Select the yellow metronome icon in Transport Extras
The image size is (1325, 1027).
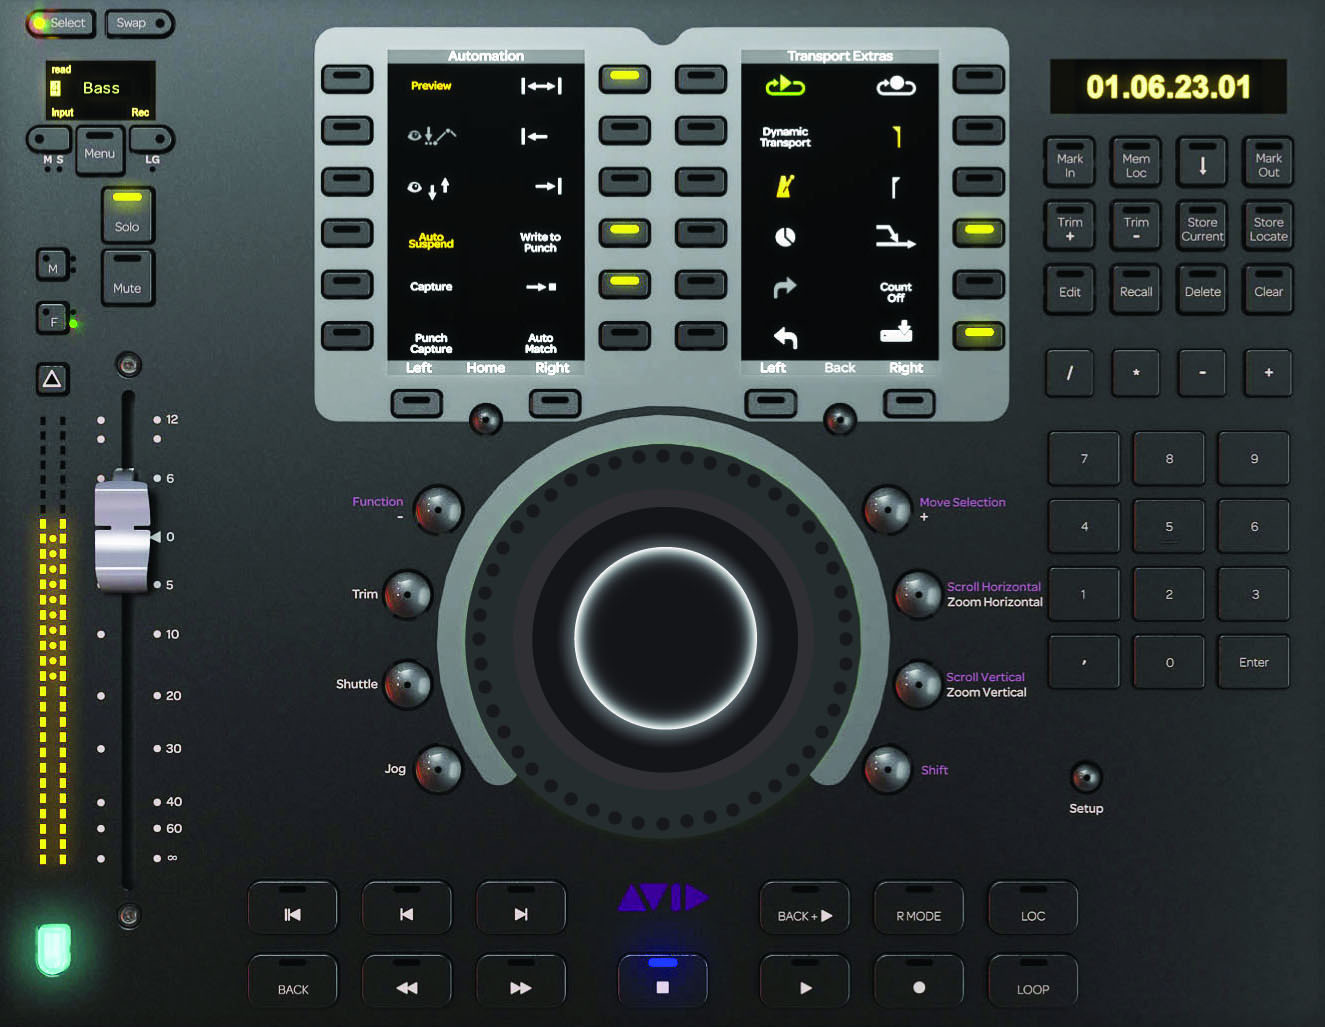pos(785,185)
